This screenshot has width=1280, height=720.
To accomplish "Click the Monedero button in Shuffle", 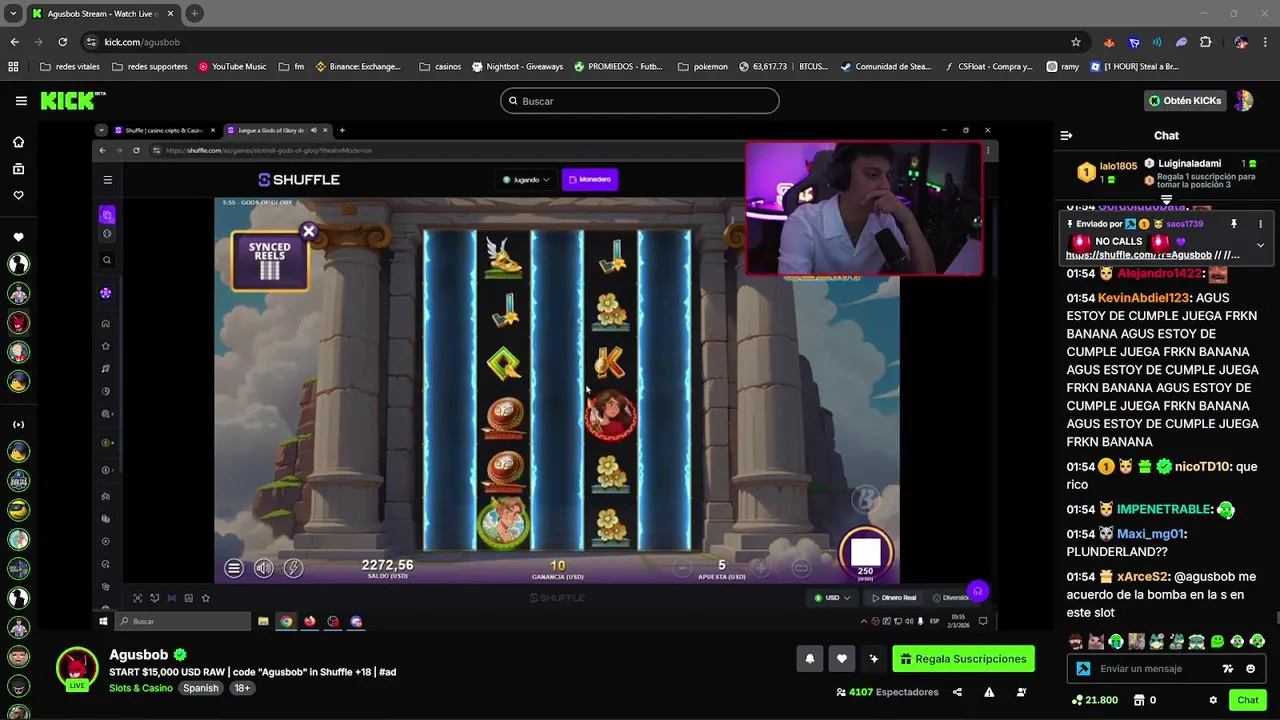I will click(590, 179).
